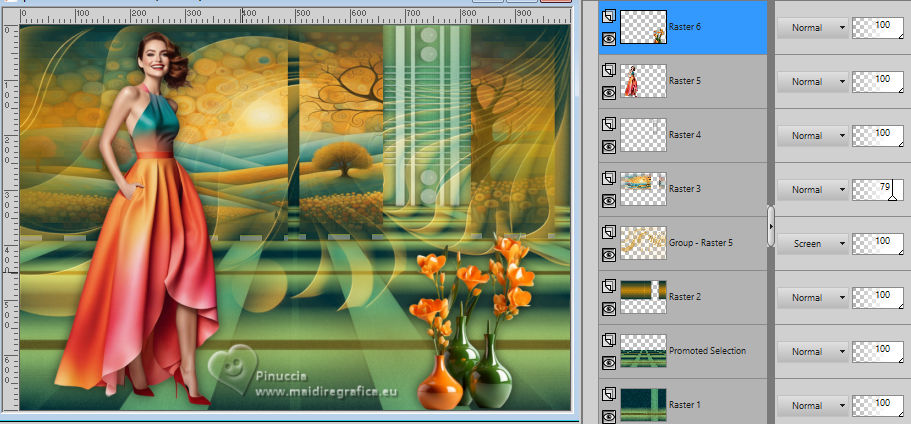Open blend mode dropdown for Raster 1
Screen dimensions: 911x424
coord(813,406)
